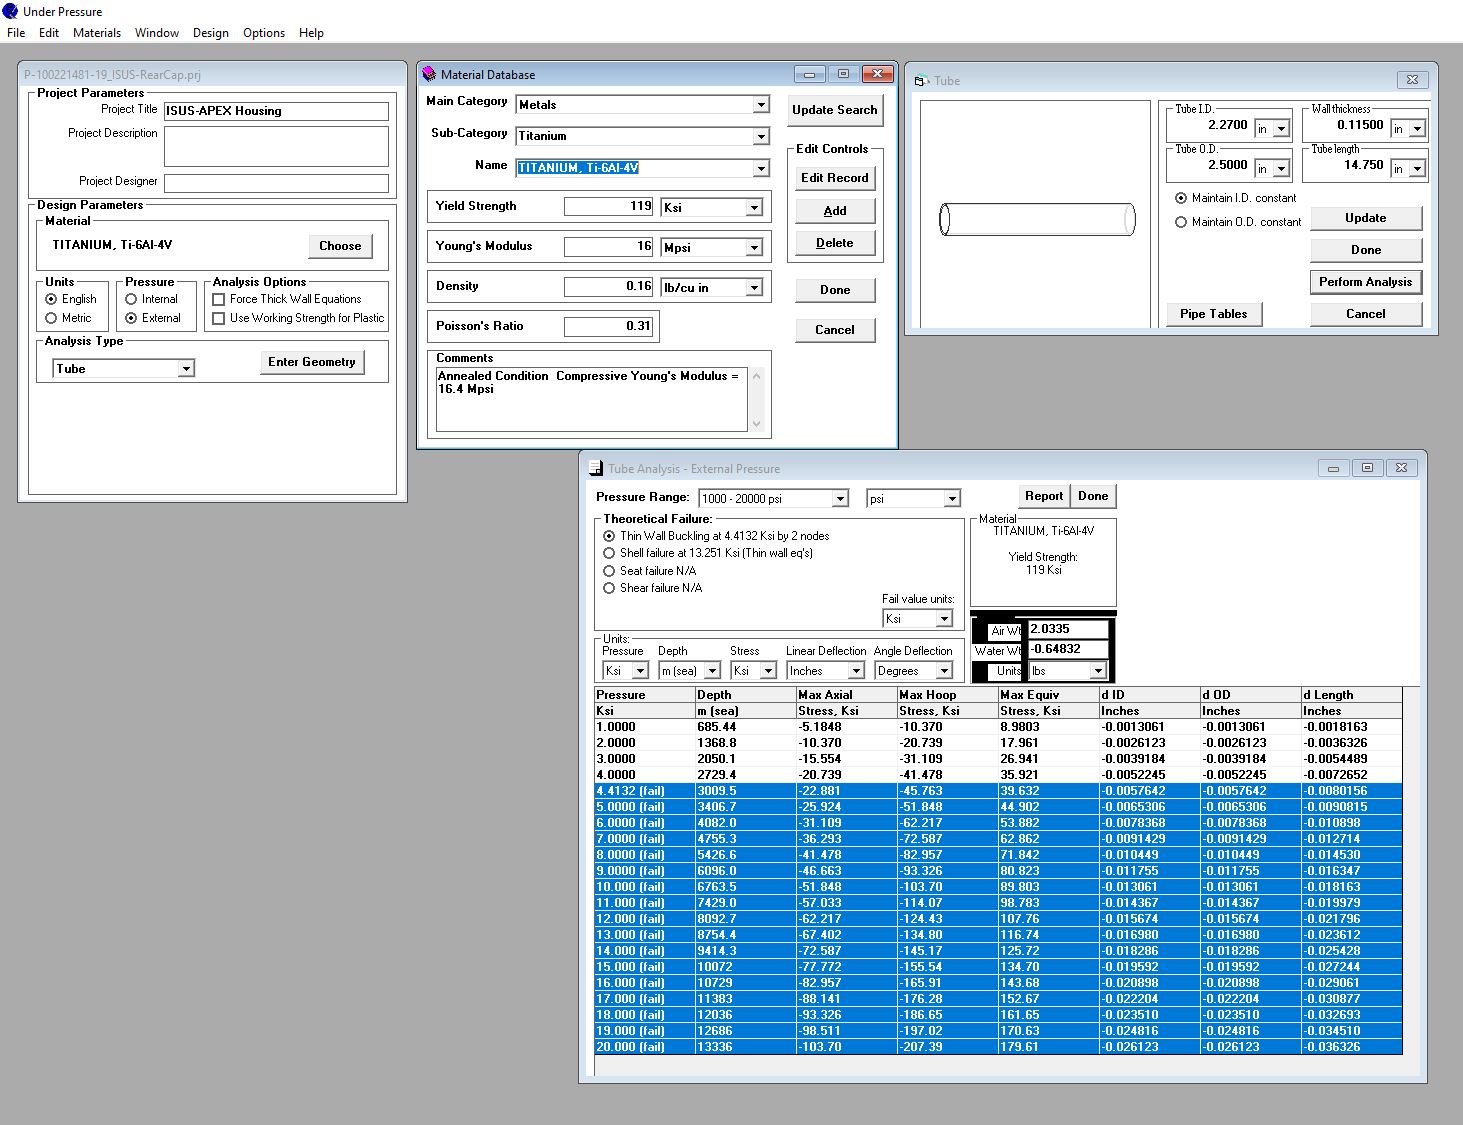This screenshot has height=1125, width=1463.
Task: Open Depth units dropdown
Action: pyautogui.click(x=712, y=671)
